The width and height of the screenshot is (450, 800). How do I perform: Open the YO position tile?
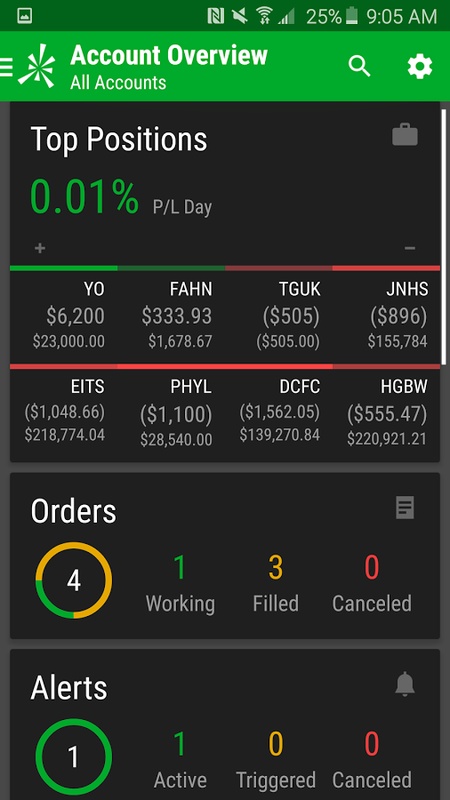(x=64, y=315)
